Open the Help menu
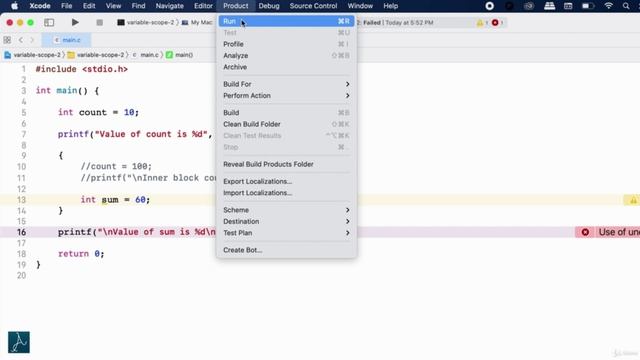 click(391, 6)
